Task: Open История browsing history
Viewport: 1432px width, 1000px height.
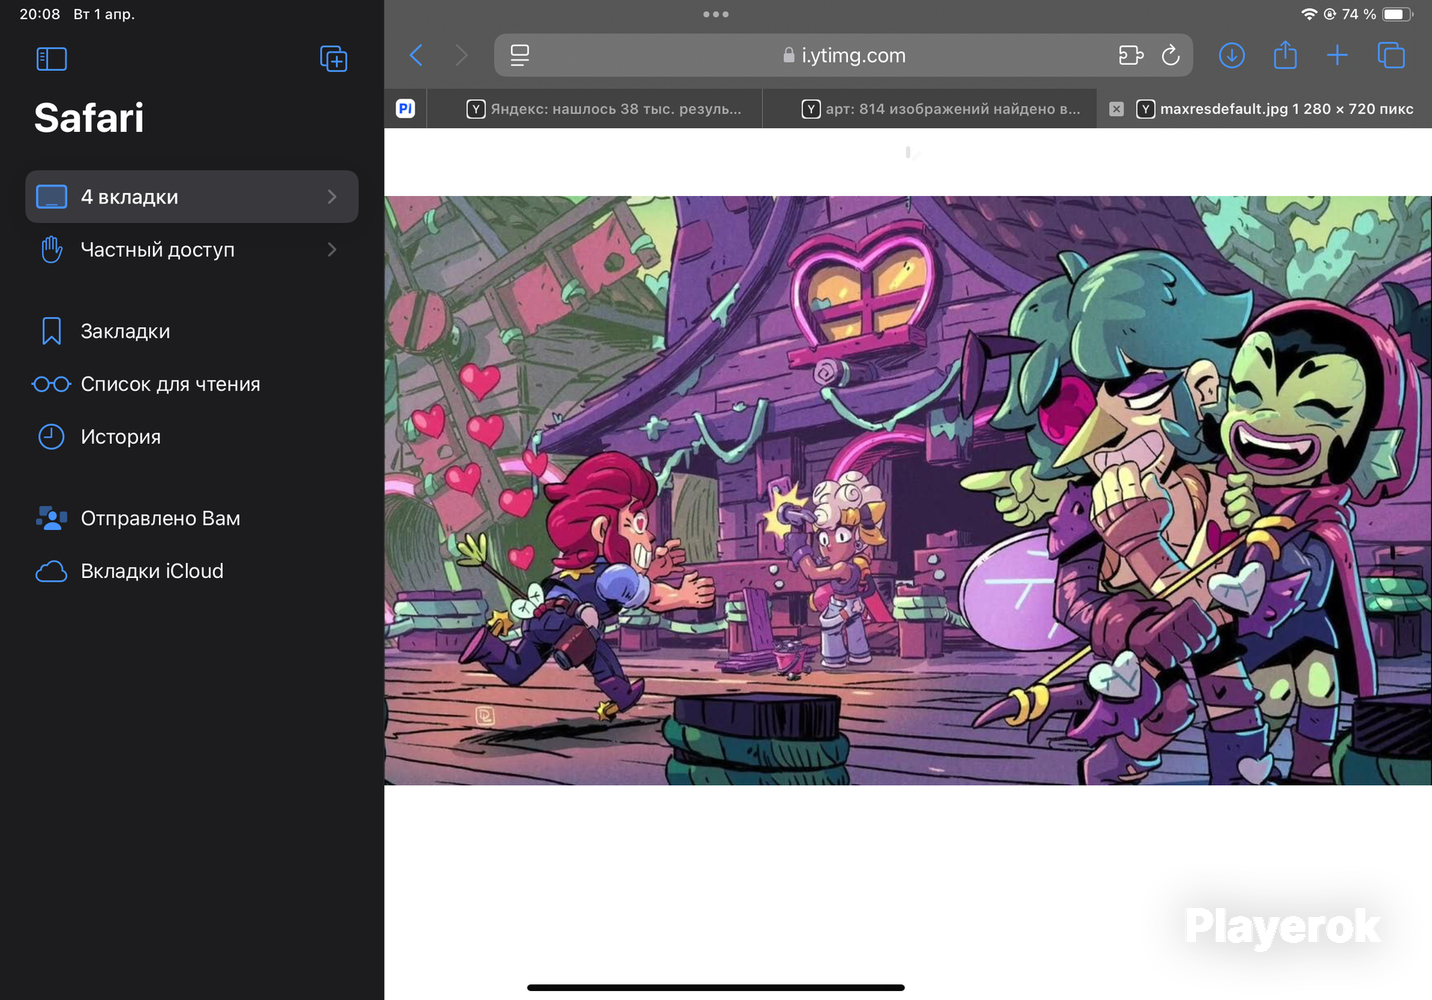Action: (192, 437)
